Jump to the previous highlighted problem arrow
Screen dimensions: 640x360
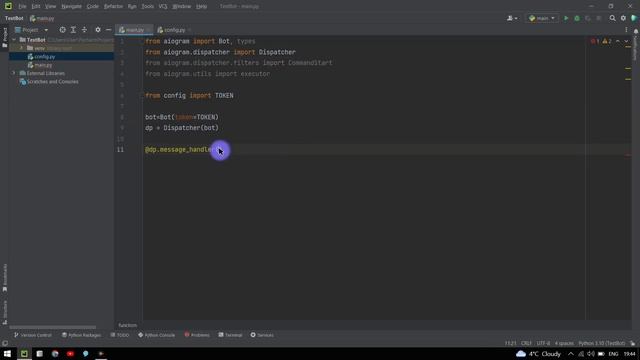tap(618, 41)
